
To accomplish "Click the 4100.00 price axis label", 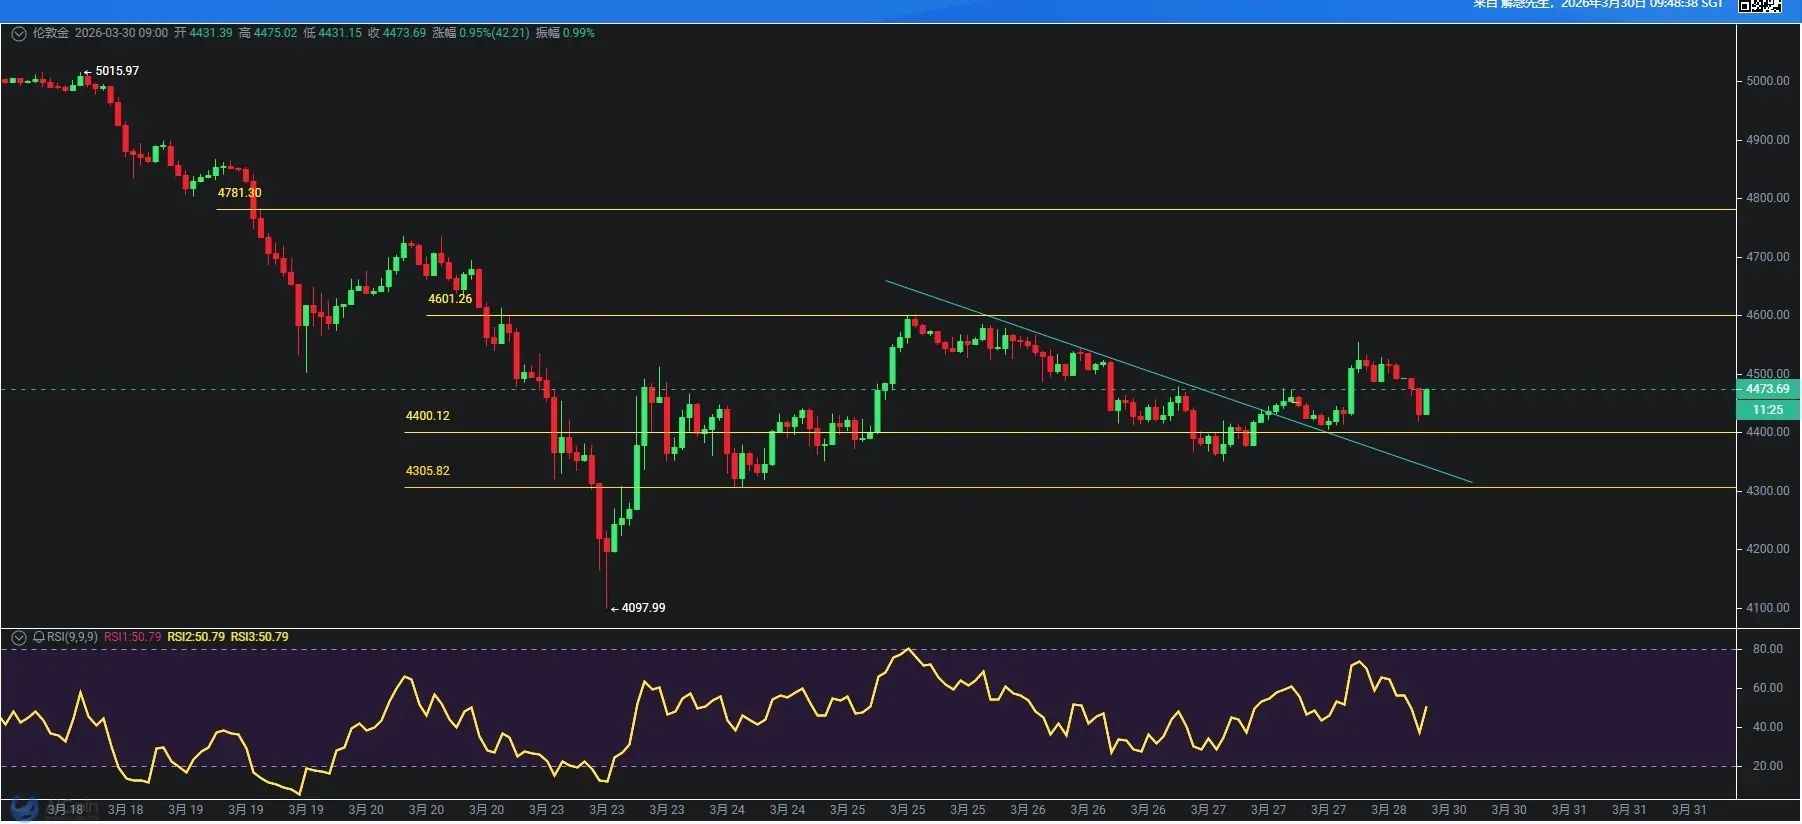I will coord(1768,608).
